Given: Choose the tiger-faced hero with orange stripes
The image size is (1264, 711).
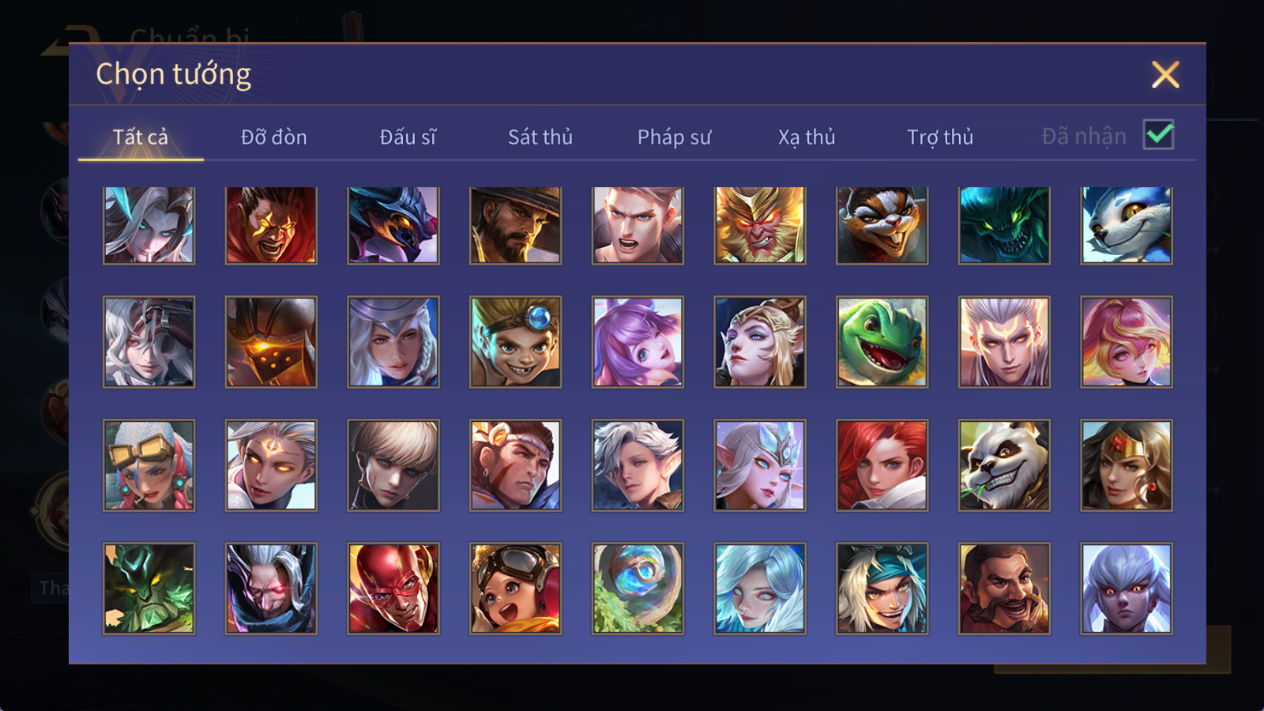Looking at the screenshot, I should (882, 225).
